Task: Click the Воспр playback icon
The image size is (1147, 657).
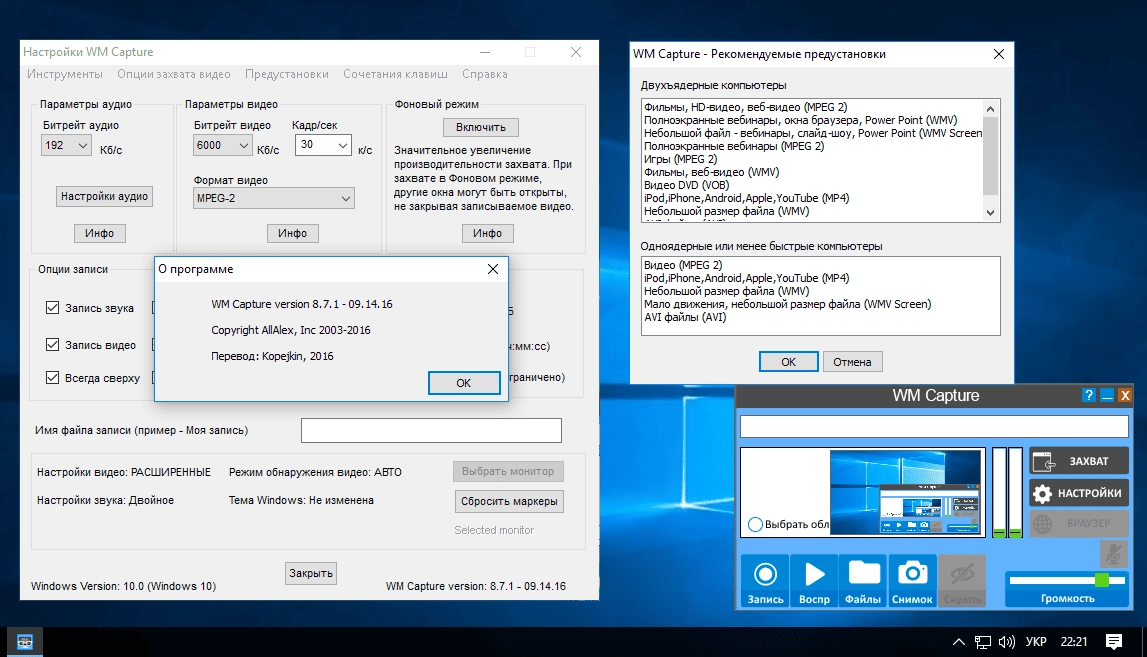Action: click(814, 581)
